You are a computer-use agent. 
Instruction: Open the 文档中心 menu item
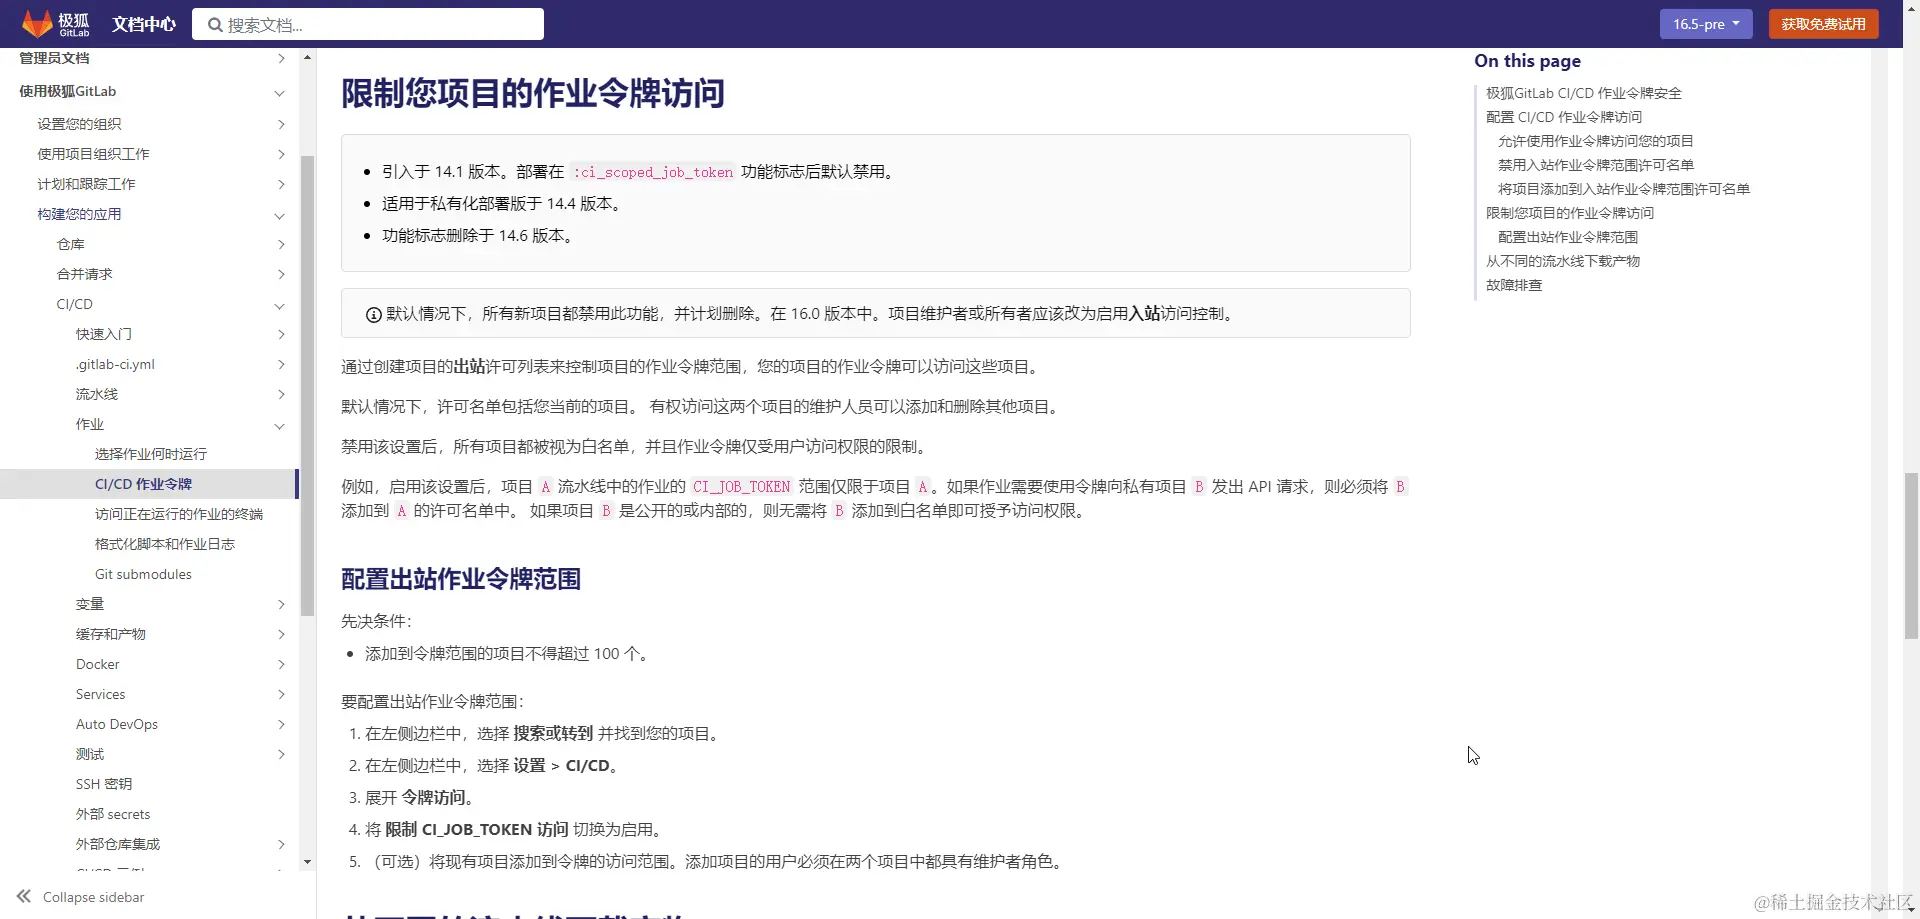point(142,23)
